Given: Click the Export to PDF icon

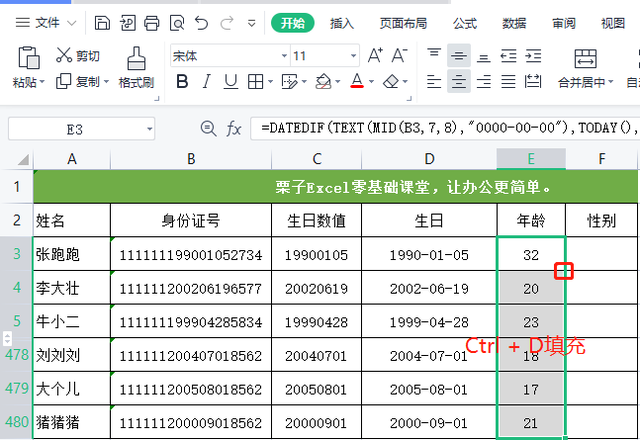Looking at the screenshot, I should [x=127, y=23].
